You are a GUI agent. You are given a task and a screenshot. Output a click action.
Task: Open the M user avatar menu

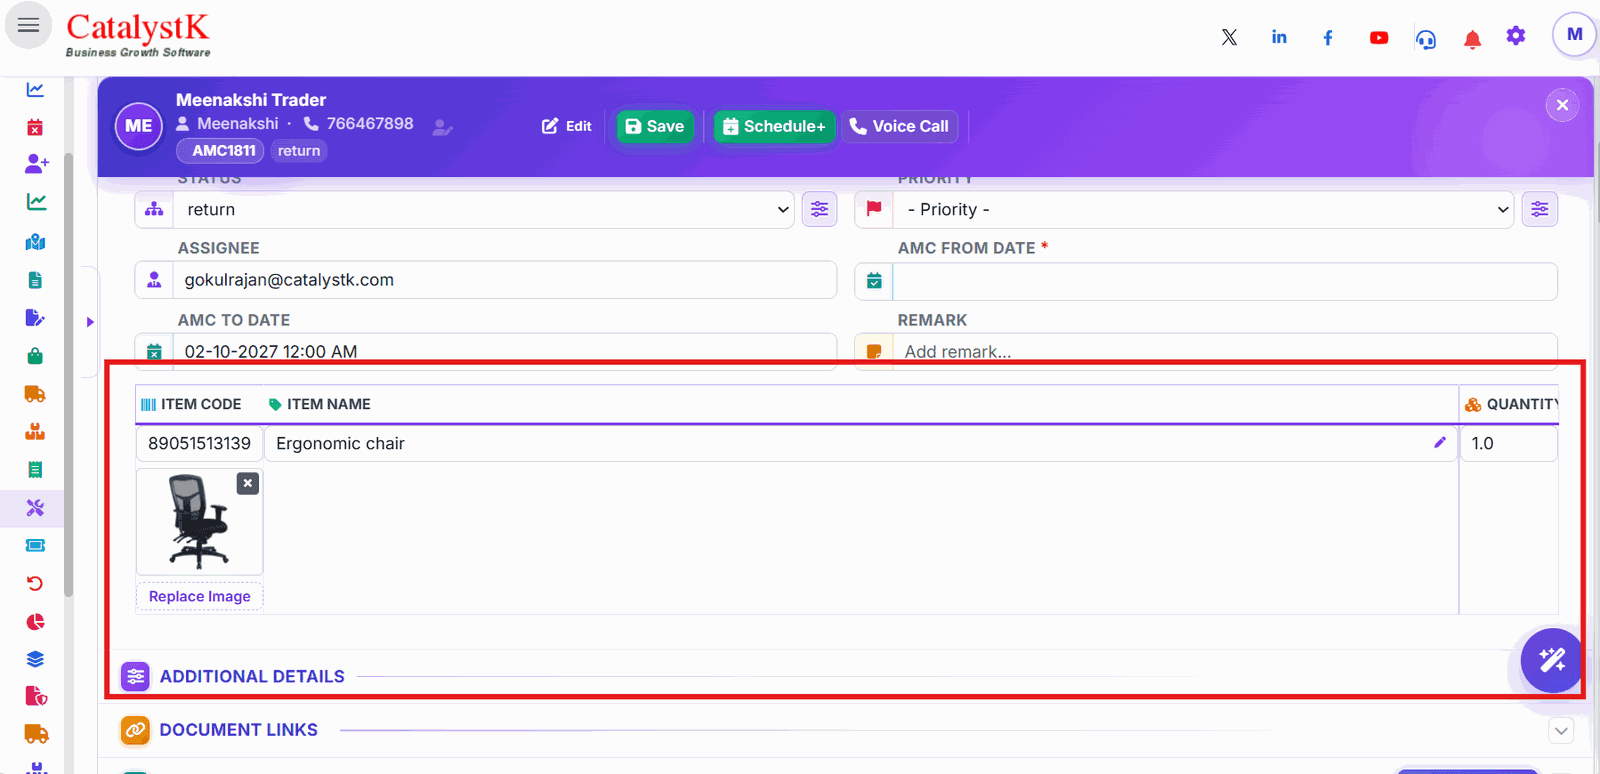(1574, 35)
